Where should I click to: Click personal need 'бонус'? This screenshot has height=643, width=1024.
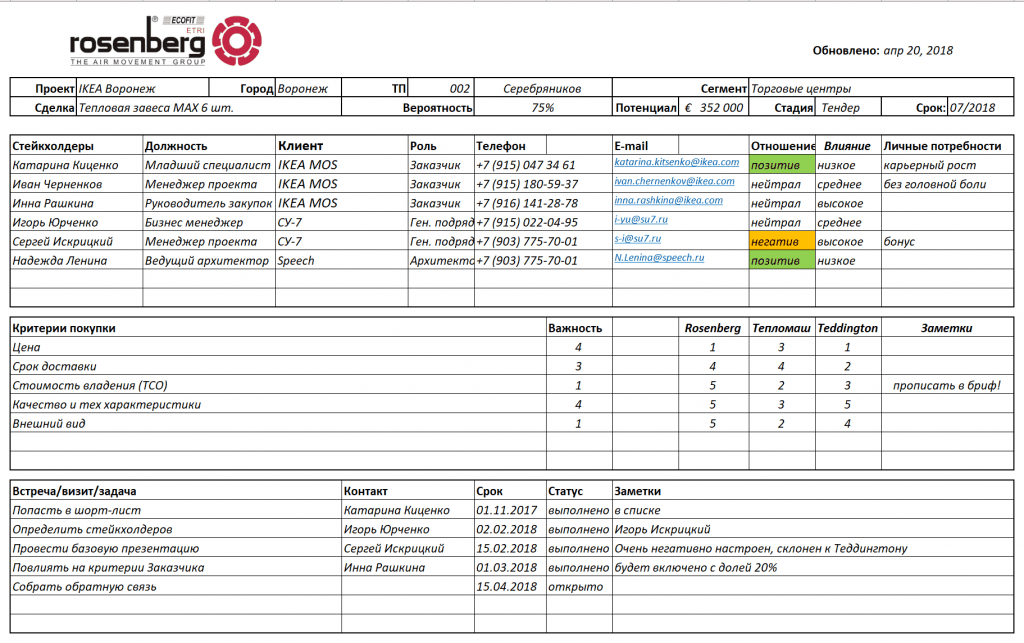(x=899, y=242)
